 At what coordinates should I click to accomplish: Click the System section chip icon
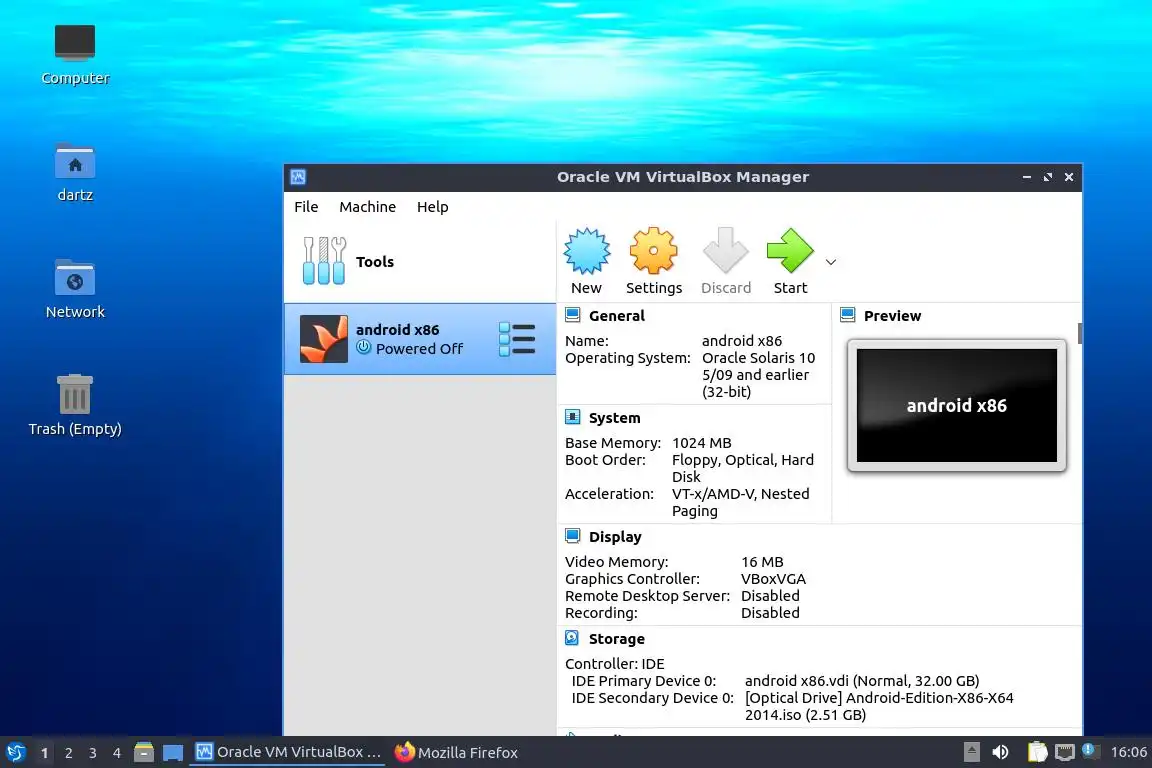pyautogui.click(x=572, y=417)
